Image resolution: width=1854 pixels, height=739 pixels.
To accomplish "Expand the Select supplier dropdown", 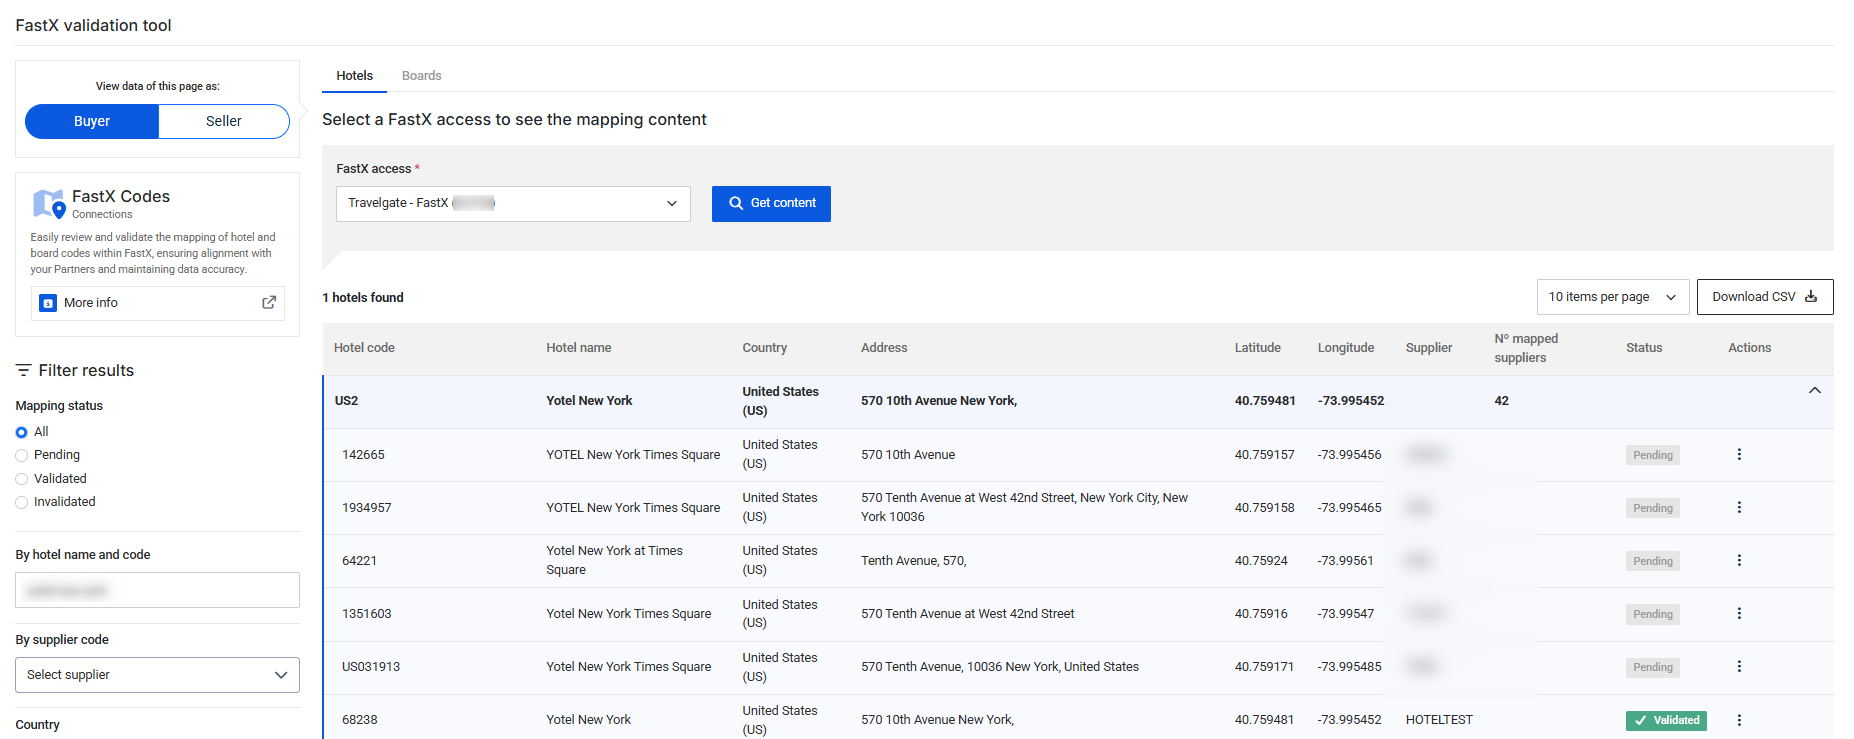I will click(157, 675).
